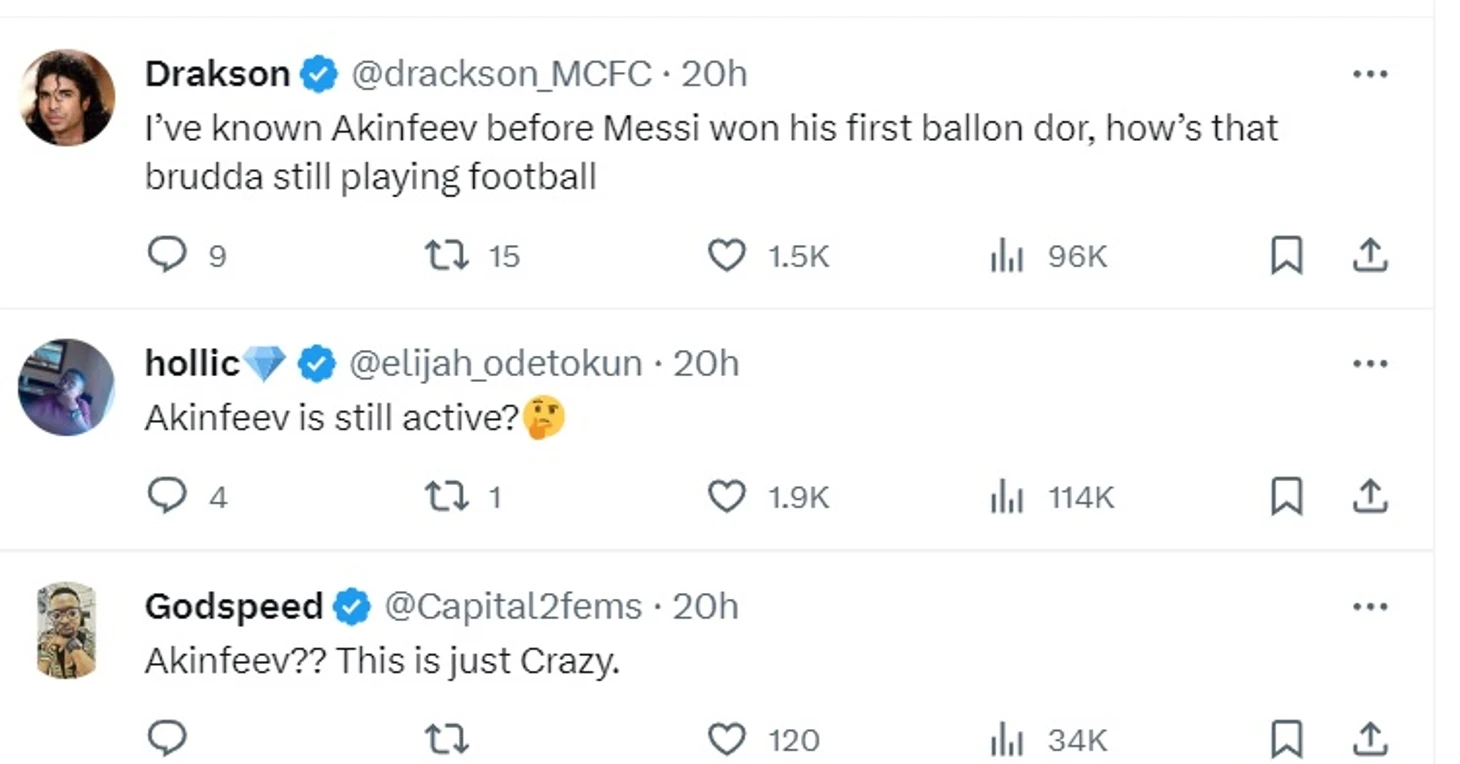Bookmark hollic's tweet
Screen dimensions: 1460x764
pyautogui.click(x=1286, y=496)
